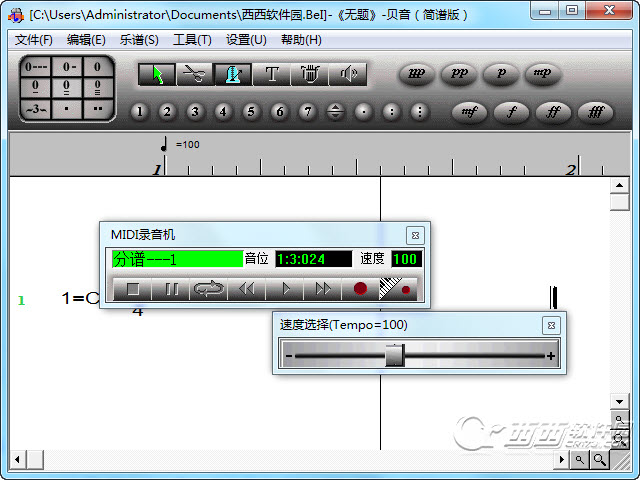Image resolution: width=640 pixels, height=480 pixels.
Task: Insert note number 5
Action: (x=251, y=111)
